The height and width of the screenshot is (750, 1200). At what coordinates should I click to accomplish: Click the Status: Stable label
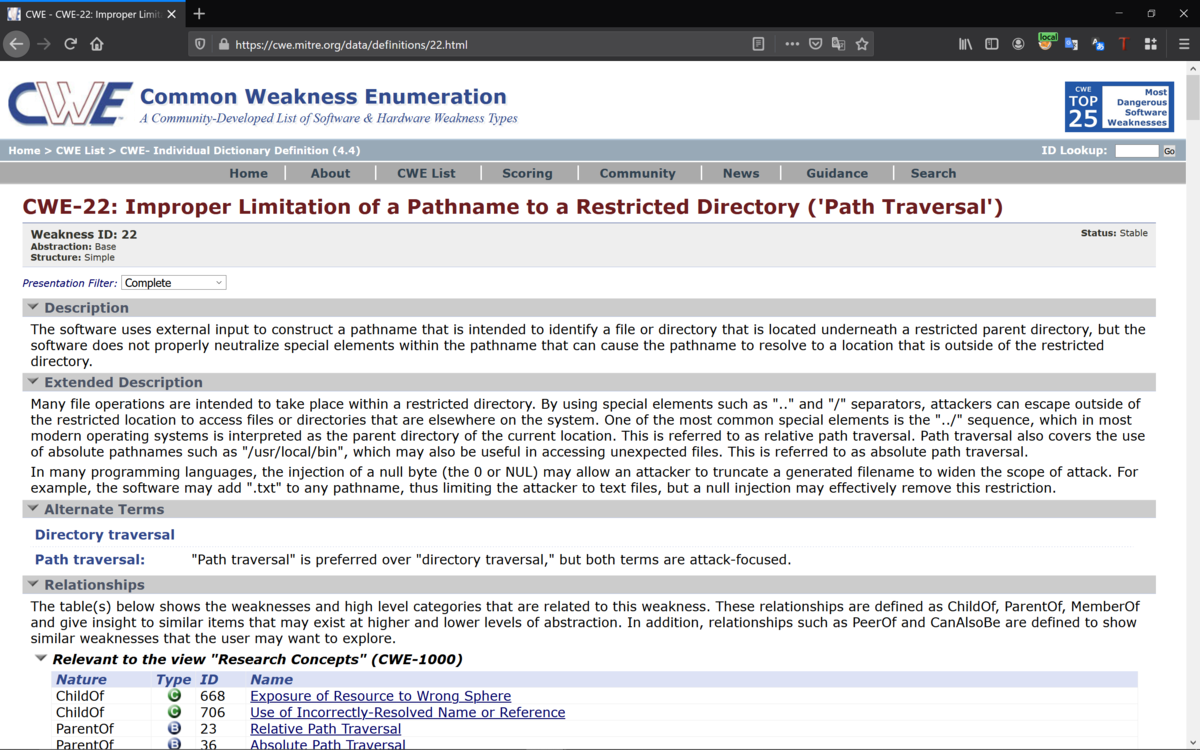[x=1114, y=233]
